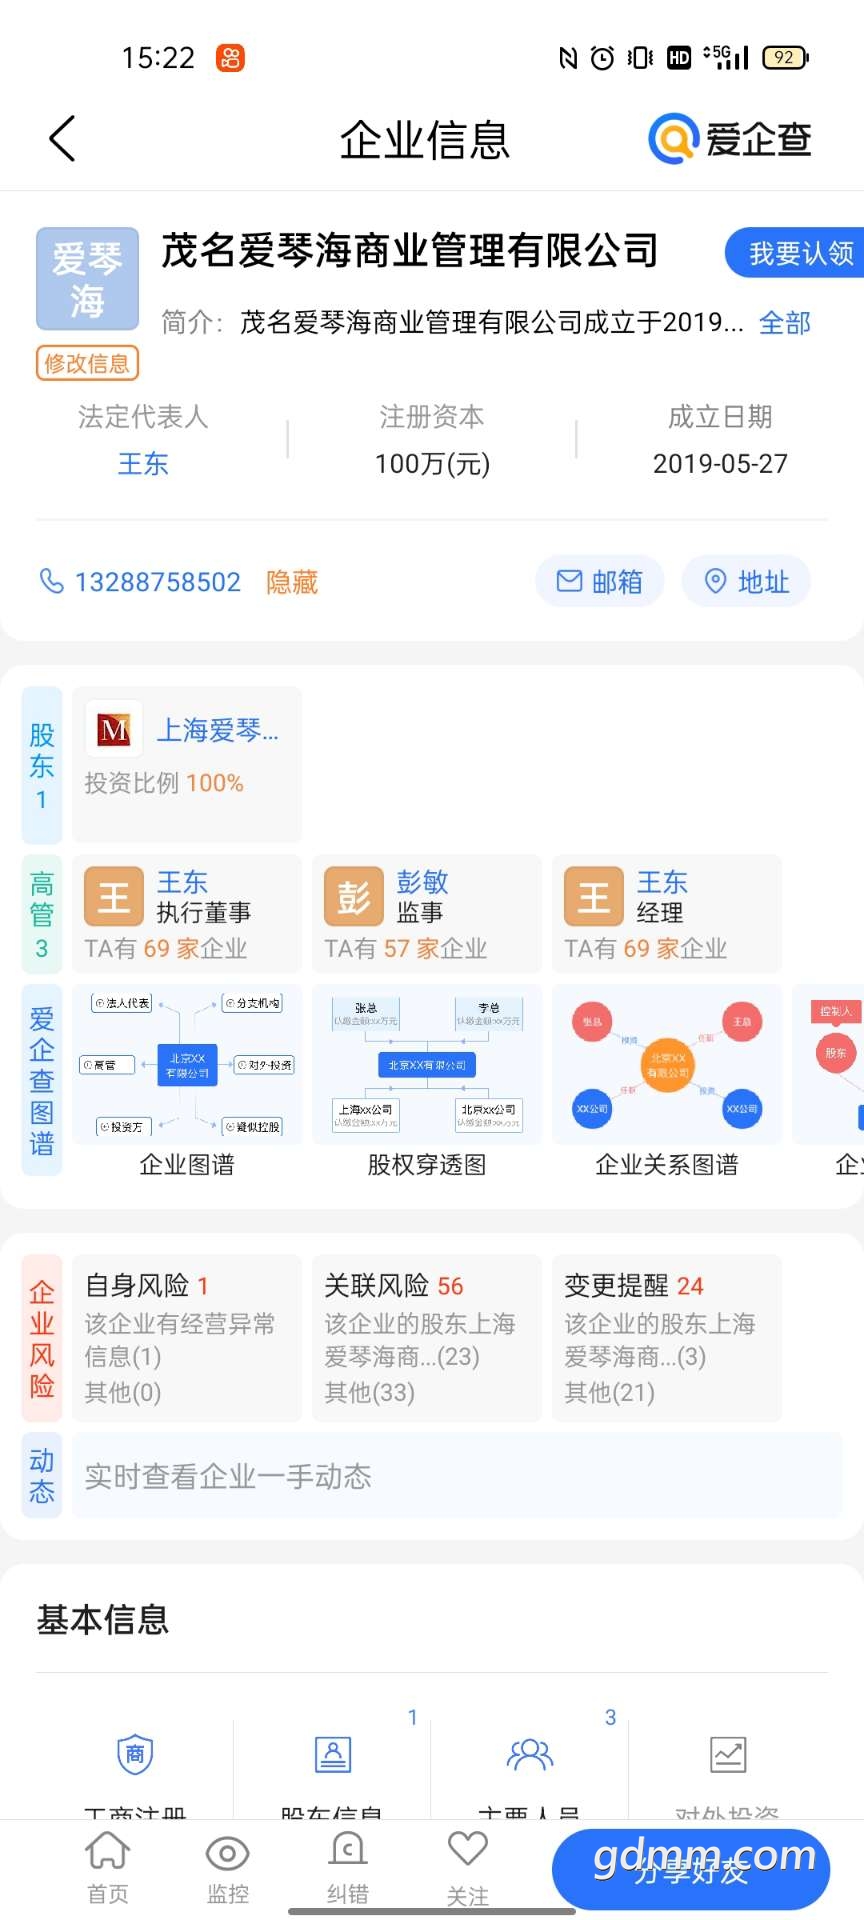Expand the full company intro via 全部

click(x=785, y=323)
